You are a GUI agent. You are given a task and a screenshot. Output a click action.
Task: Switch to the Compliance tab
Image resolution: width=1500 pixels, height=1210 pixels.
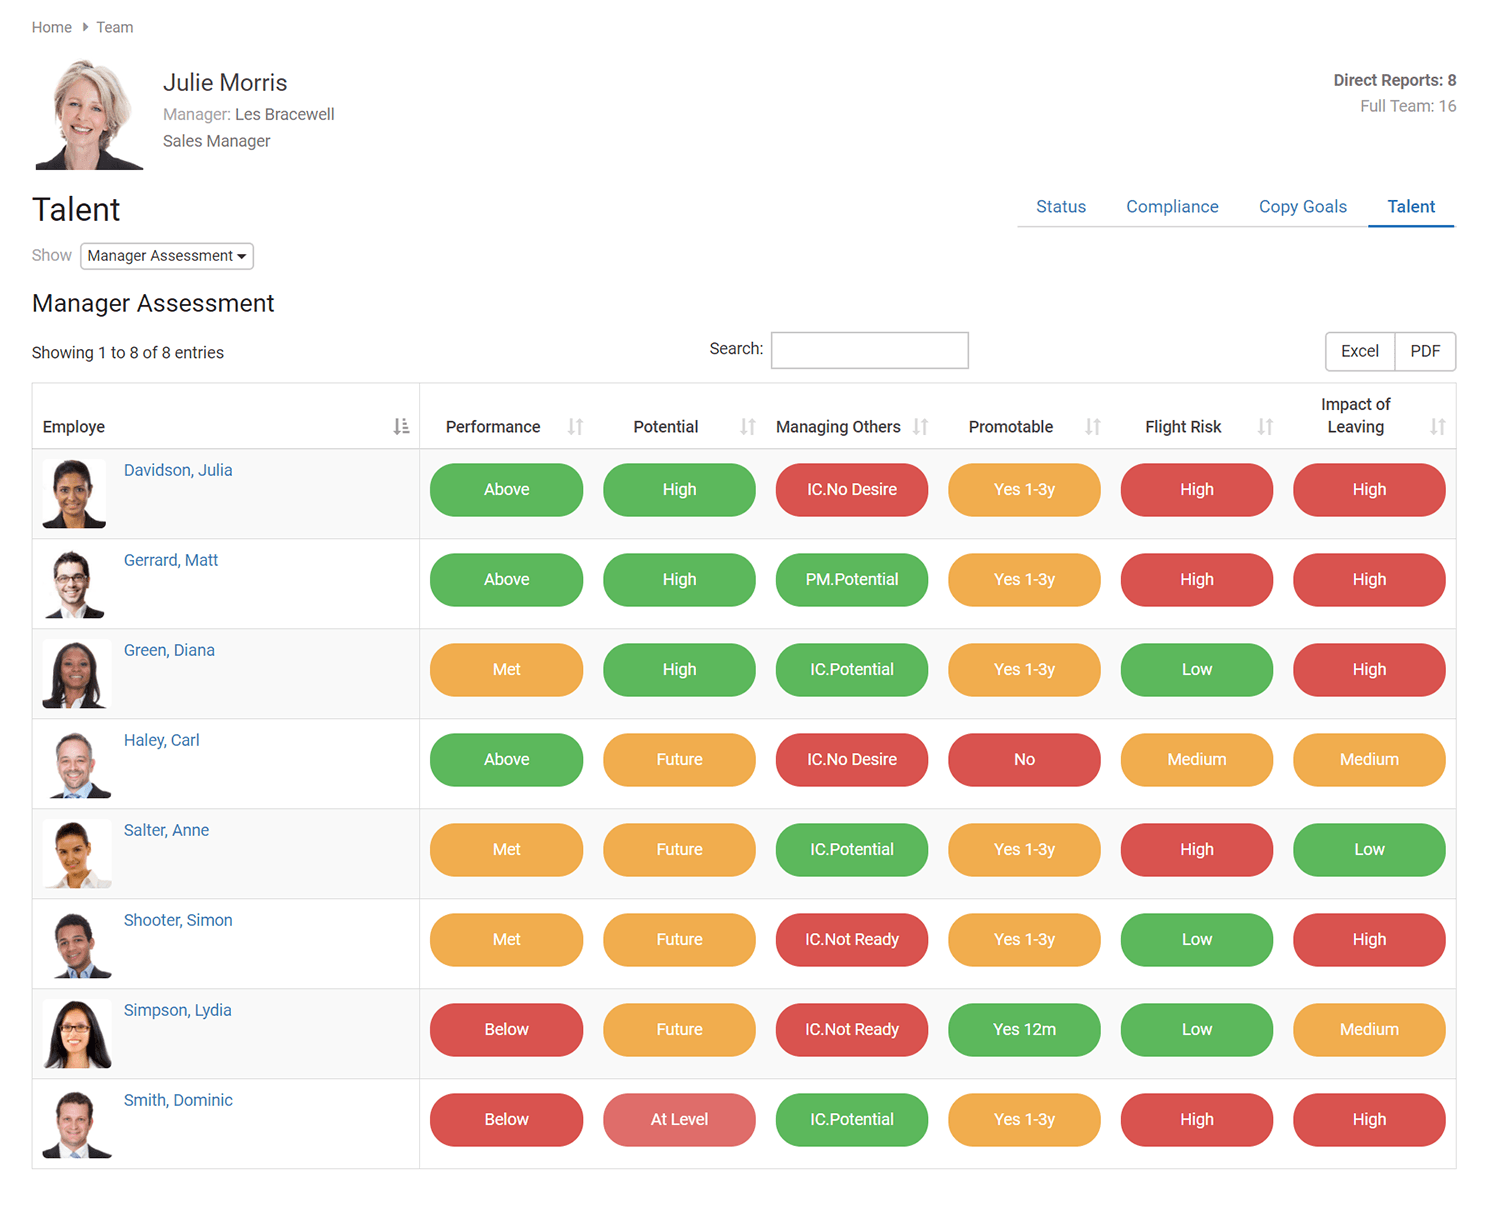click(1172, 207)
